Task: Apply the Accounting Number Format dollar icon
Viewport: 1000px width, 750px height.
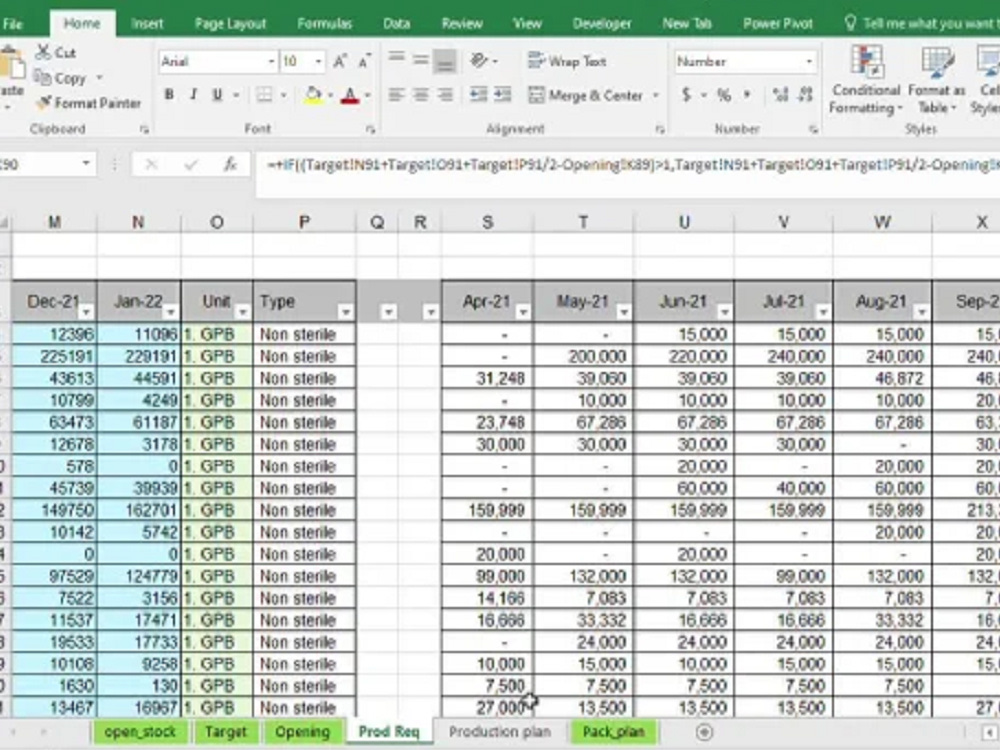Action: click(686, 95)
